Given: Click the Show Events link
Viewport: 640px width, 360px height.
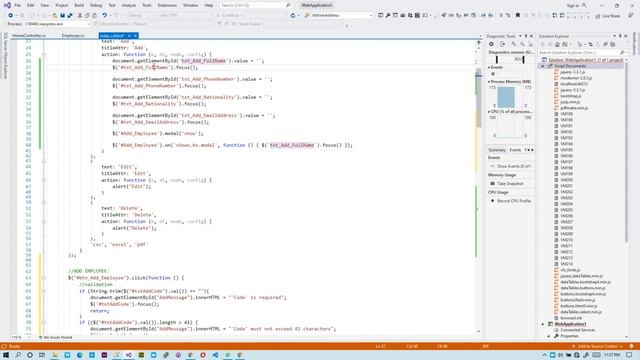Looking at the screenshot, I should [514, 166].
